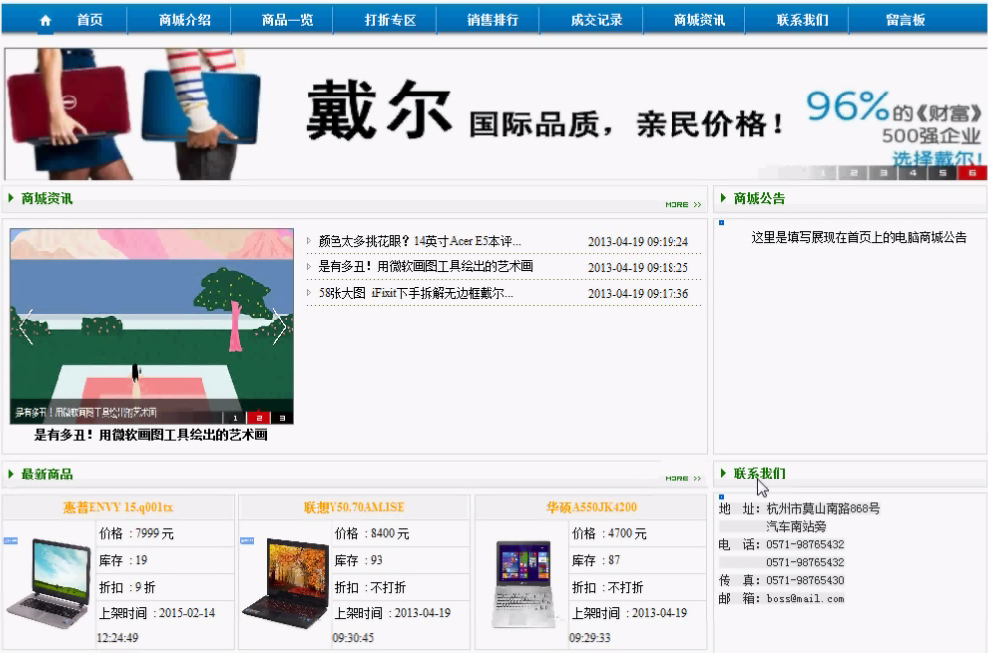Select news slideshow page 1

tap(235, 418)
